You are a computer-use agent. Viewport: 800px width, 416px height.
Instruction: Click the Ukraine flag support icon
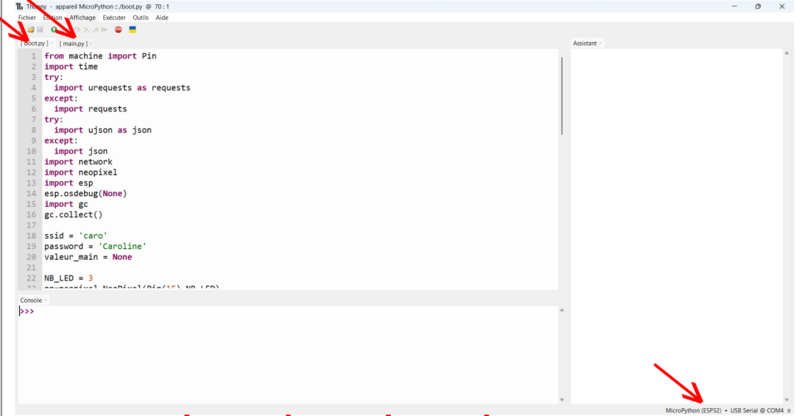pyautogui.click(x=132, y=30)
